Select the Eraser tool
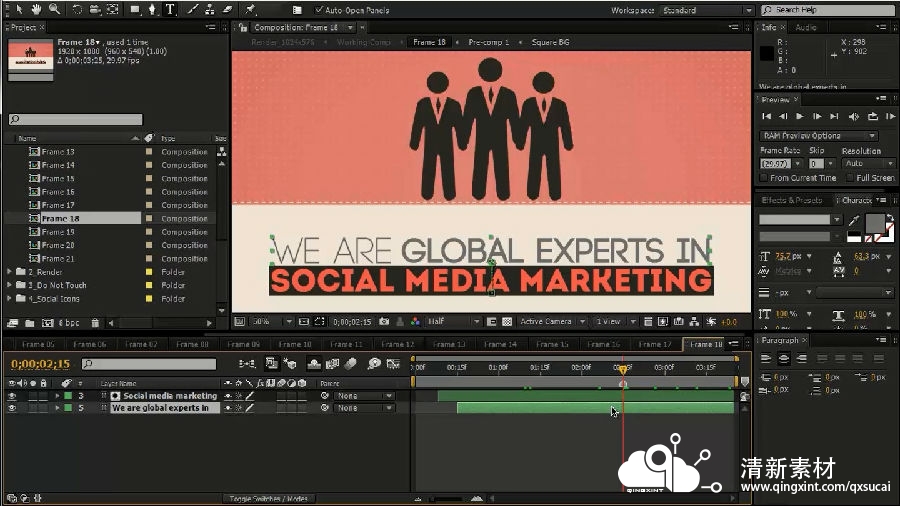The height and width of the screenshot is (506, 900). click(228, 9)
